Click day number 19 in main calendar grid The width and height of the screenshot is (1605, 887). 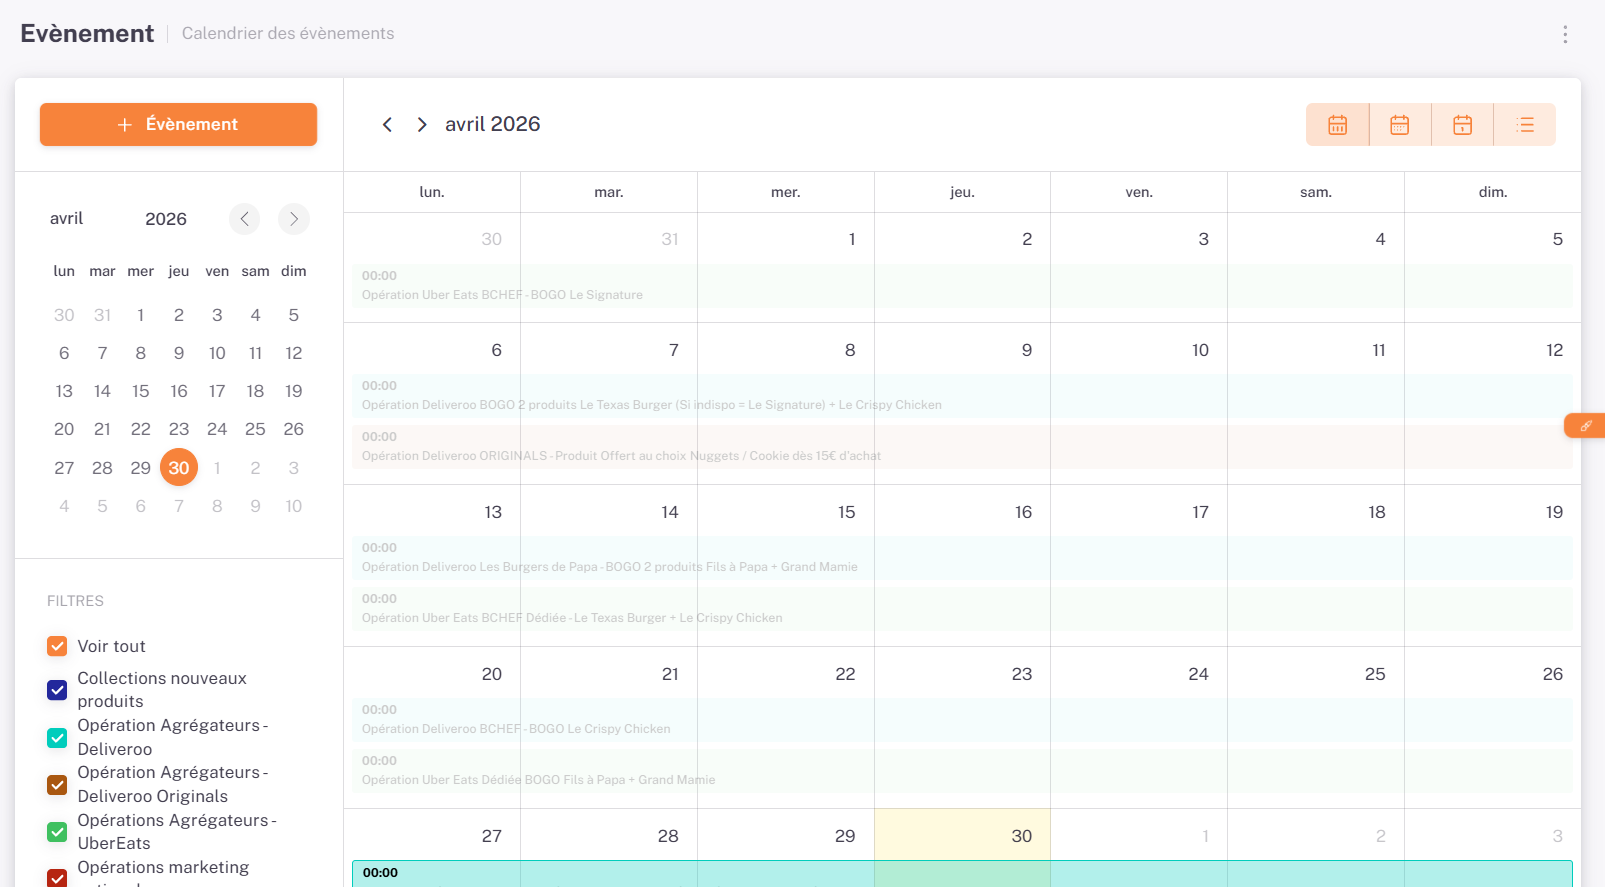pyautogui.click(x=1554, y=512)
